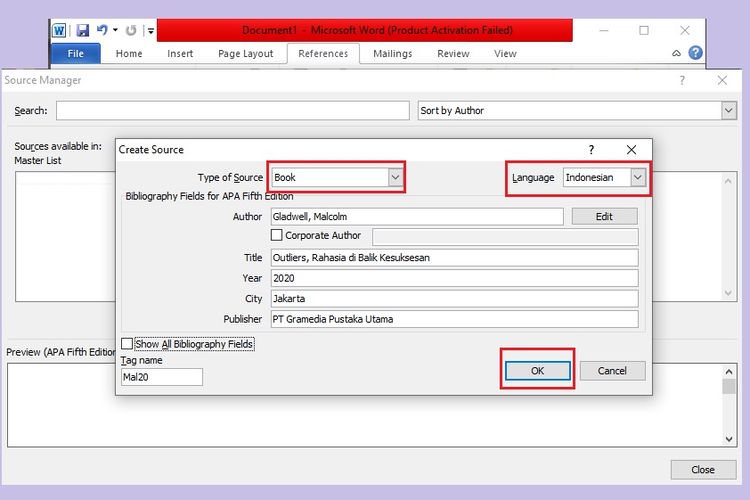Open the File tab

(x=76, y=54)
